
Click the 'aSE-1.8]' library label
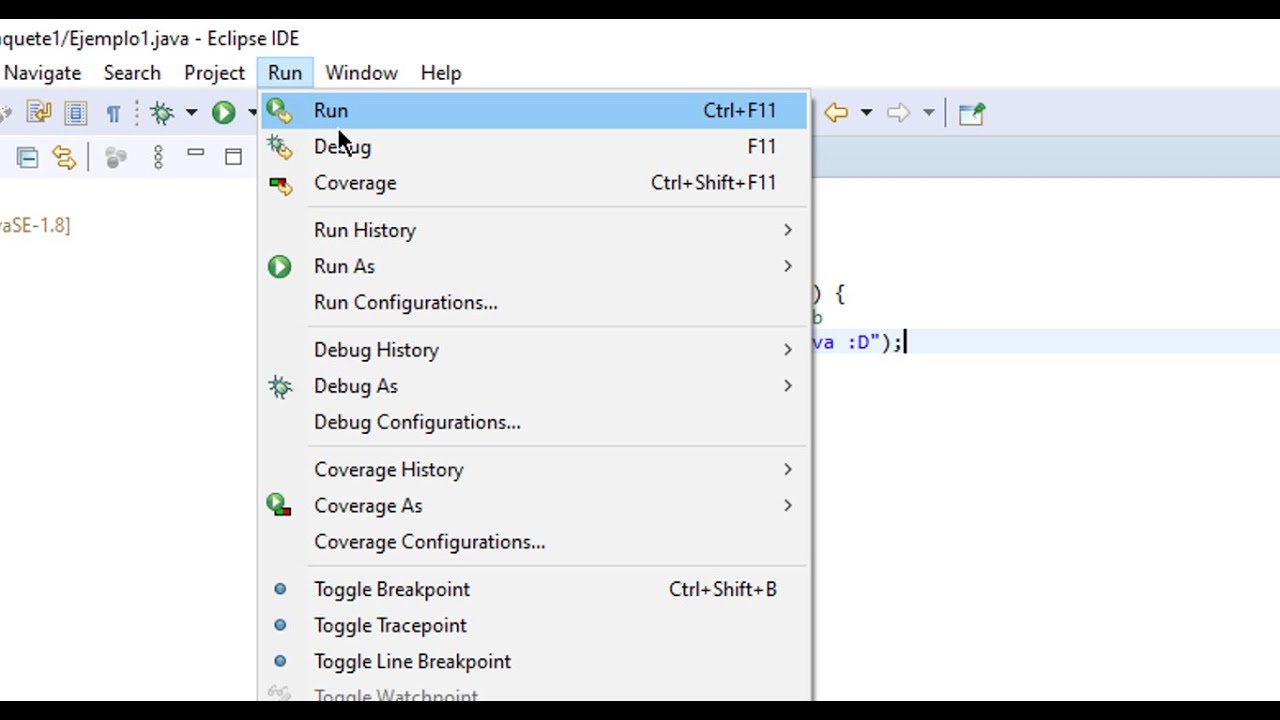[35, 226]
